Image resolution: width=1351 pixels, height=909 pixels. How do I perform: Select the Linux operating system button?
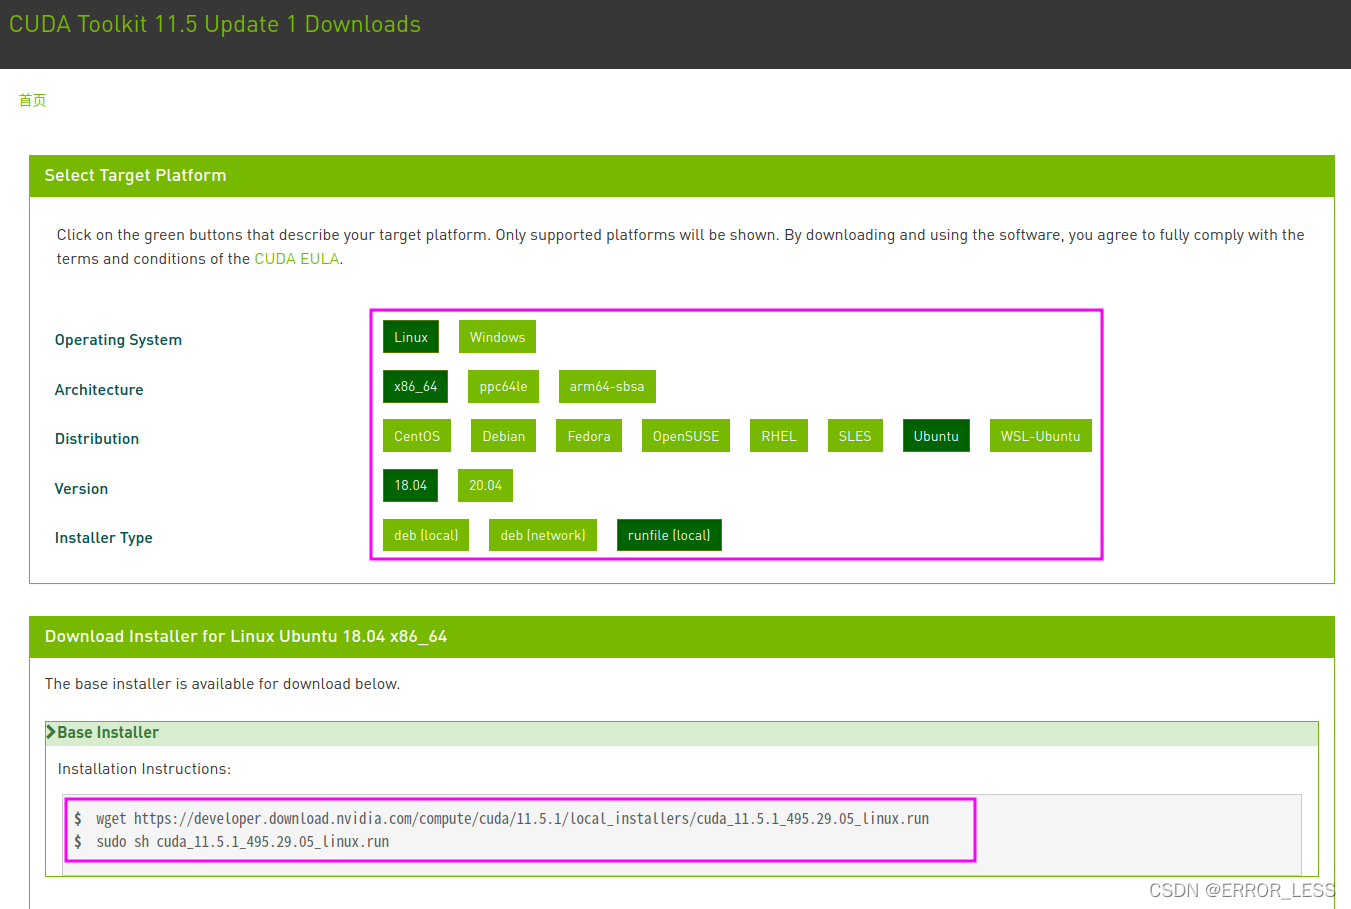[411, 337]
